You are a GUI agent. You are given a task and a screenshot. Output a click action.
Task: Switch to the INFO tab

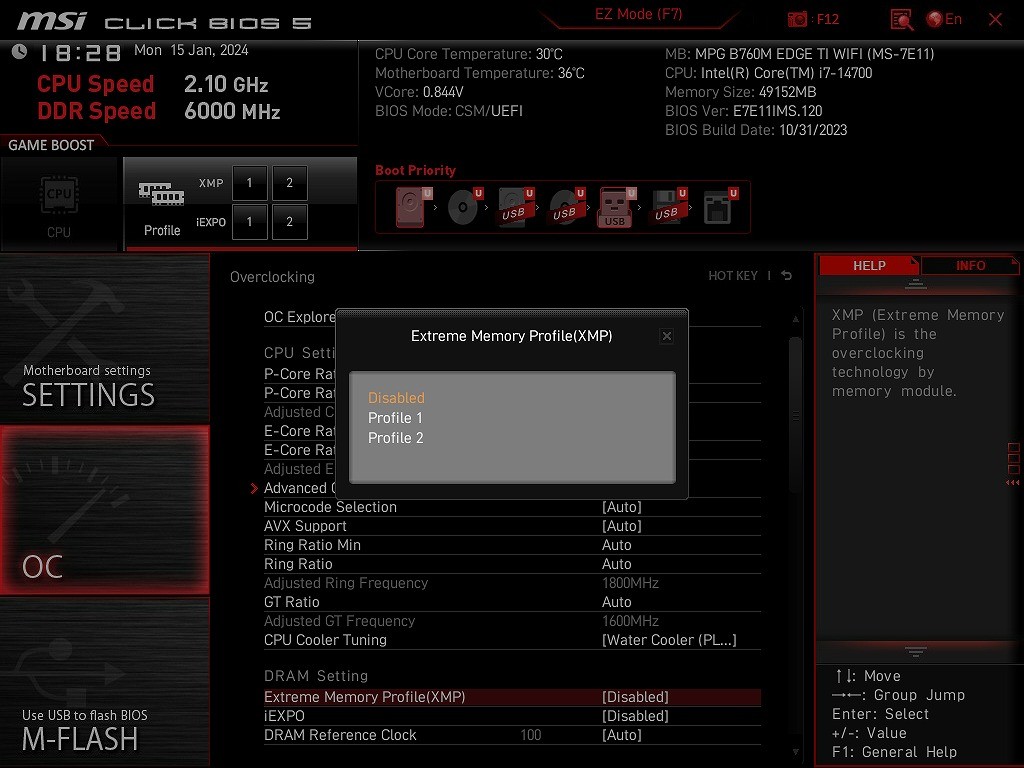970,266
